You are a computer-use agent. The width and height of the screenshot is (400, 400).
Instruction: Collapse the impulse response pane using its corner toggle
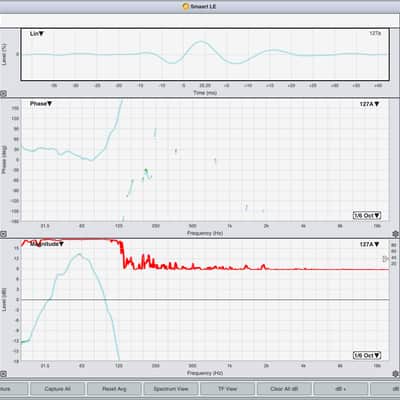pos(3,94)
